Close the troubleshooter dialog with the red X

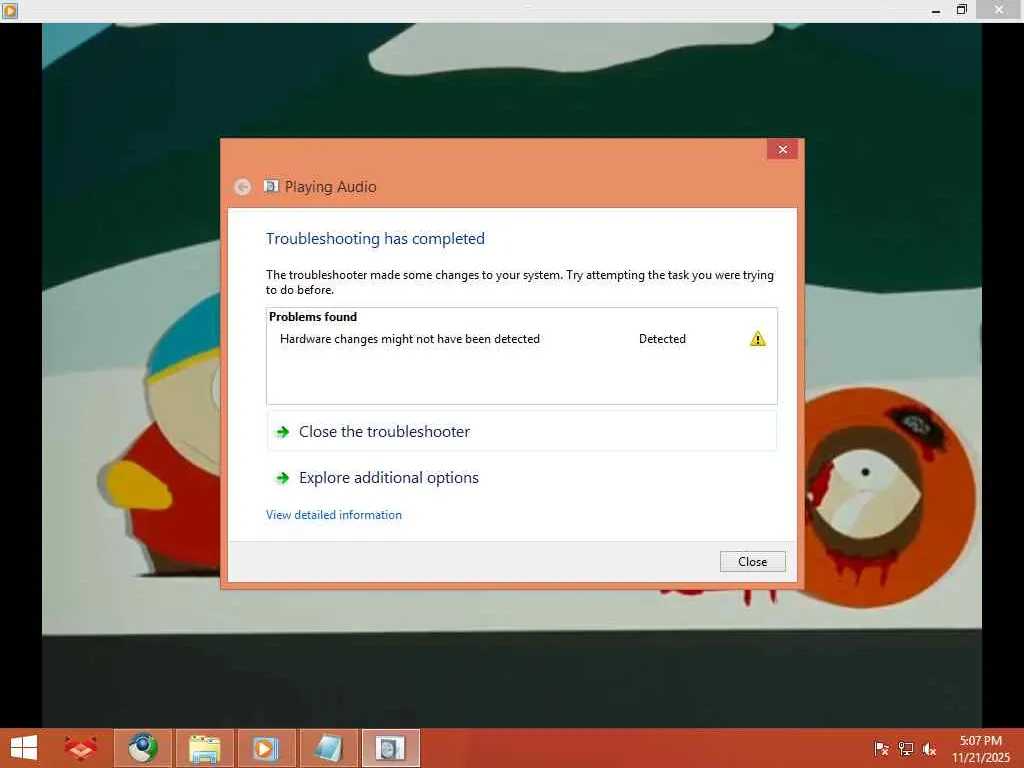point(782,150)
